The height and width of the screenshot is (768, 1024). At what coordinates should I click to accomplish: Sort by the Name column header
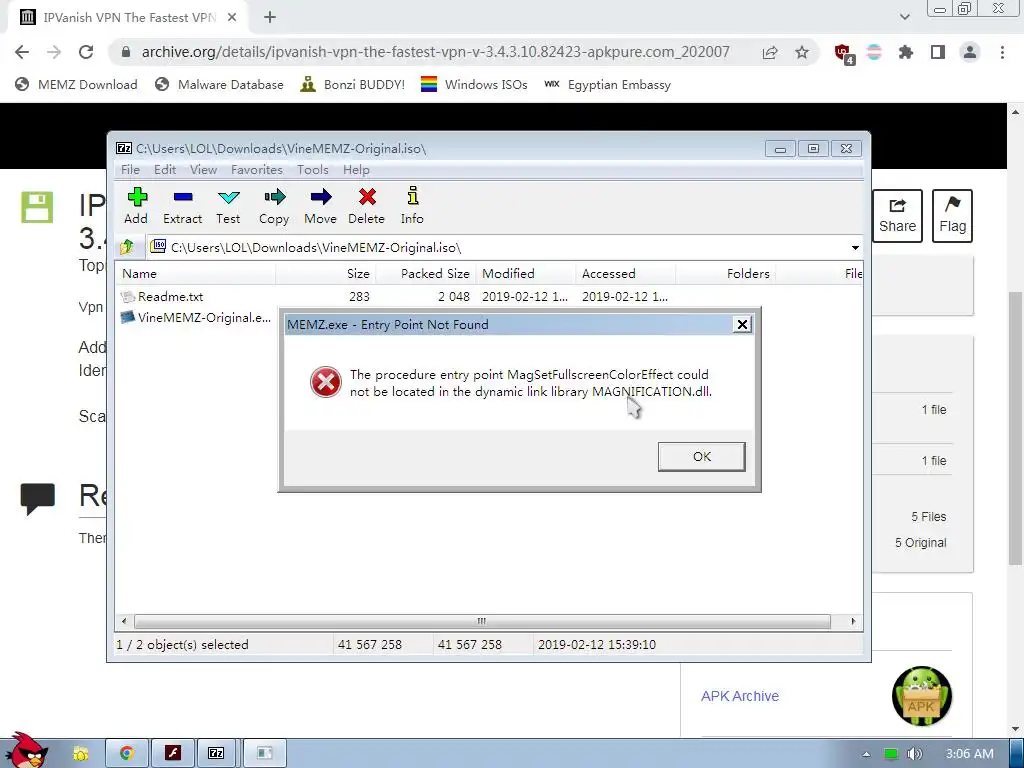(195, 274)
